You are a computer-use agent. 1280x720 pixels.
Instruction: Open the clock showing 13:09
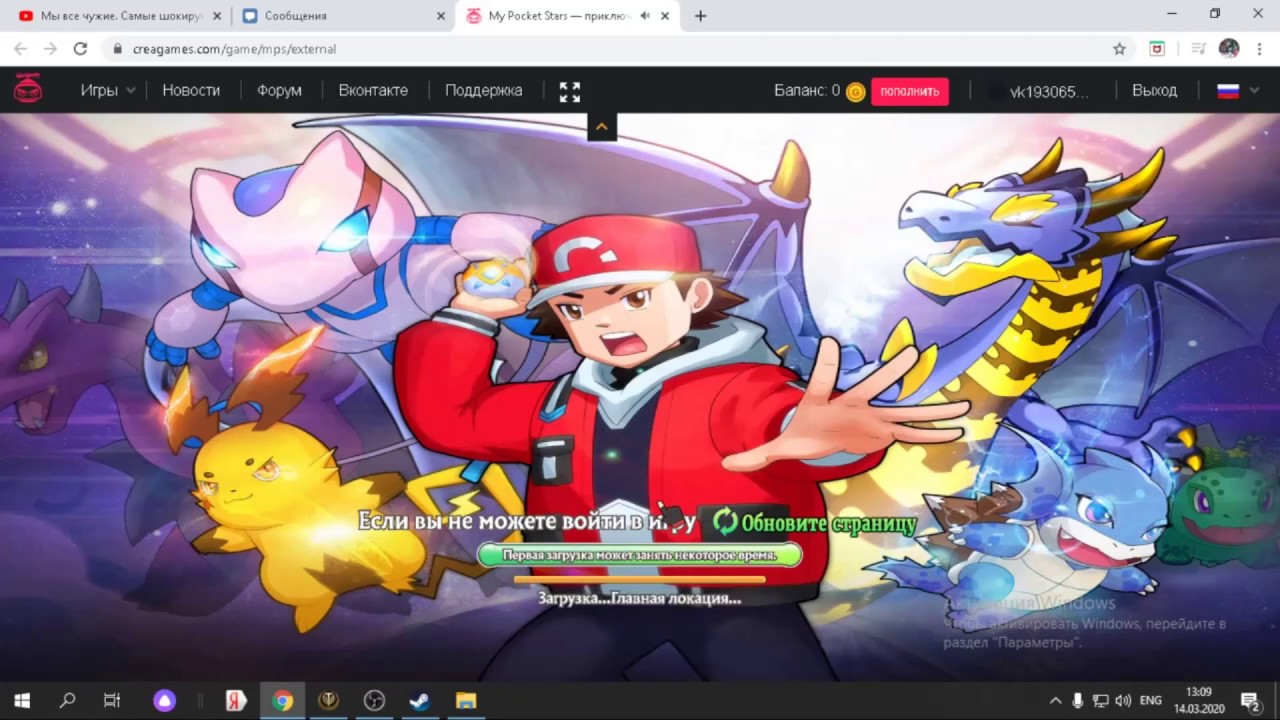[x=1199, y=701]
